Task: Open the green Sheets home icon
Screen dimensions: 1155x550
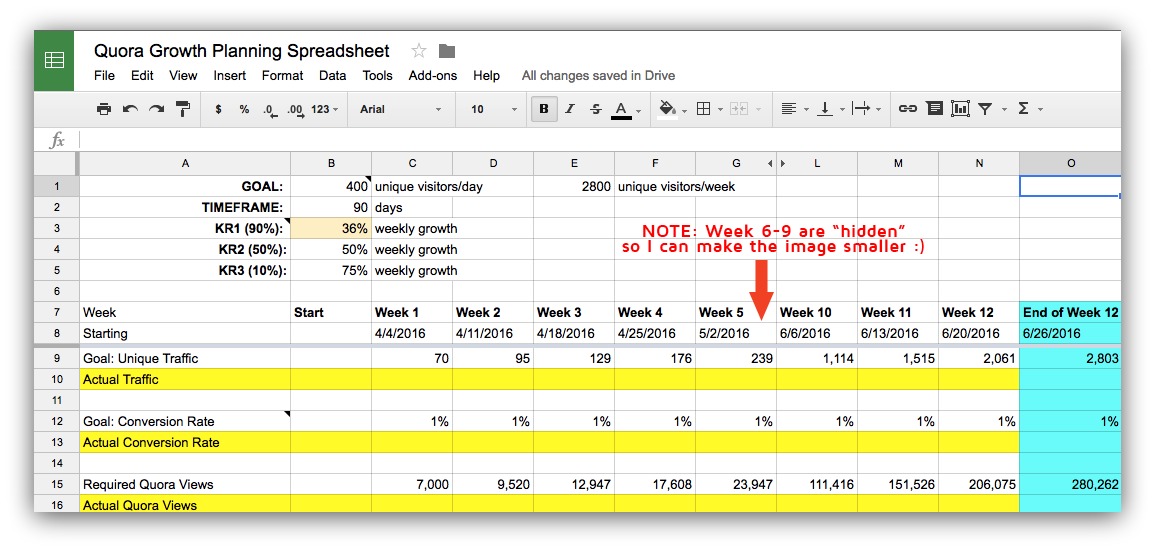Action: (x=55, y=60)
